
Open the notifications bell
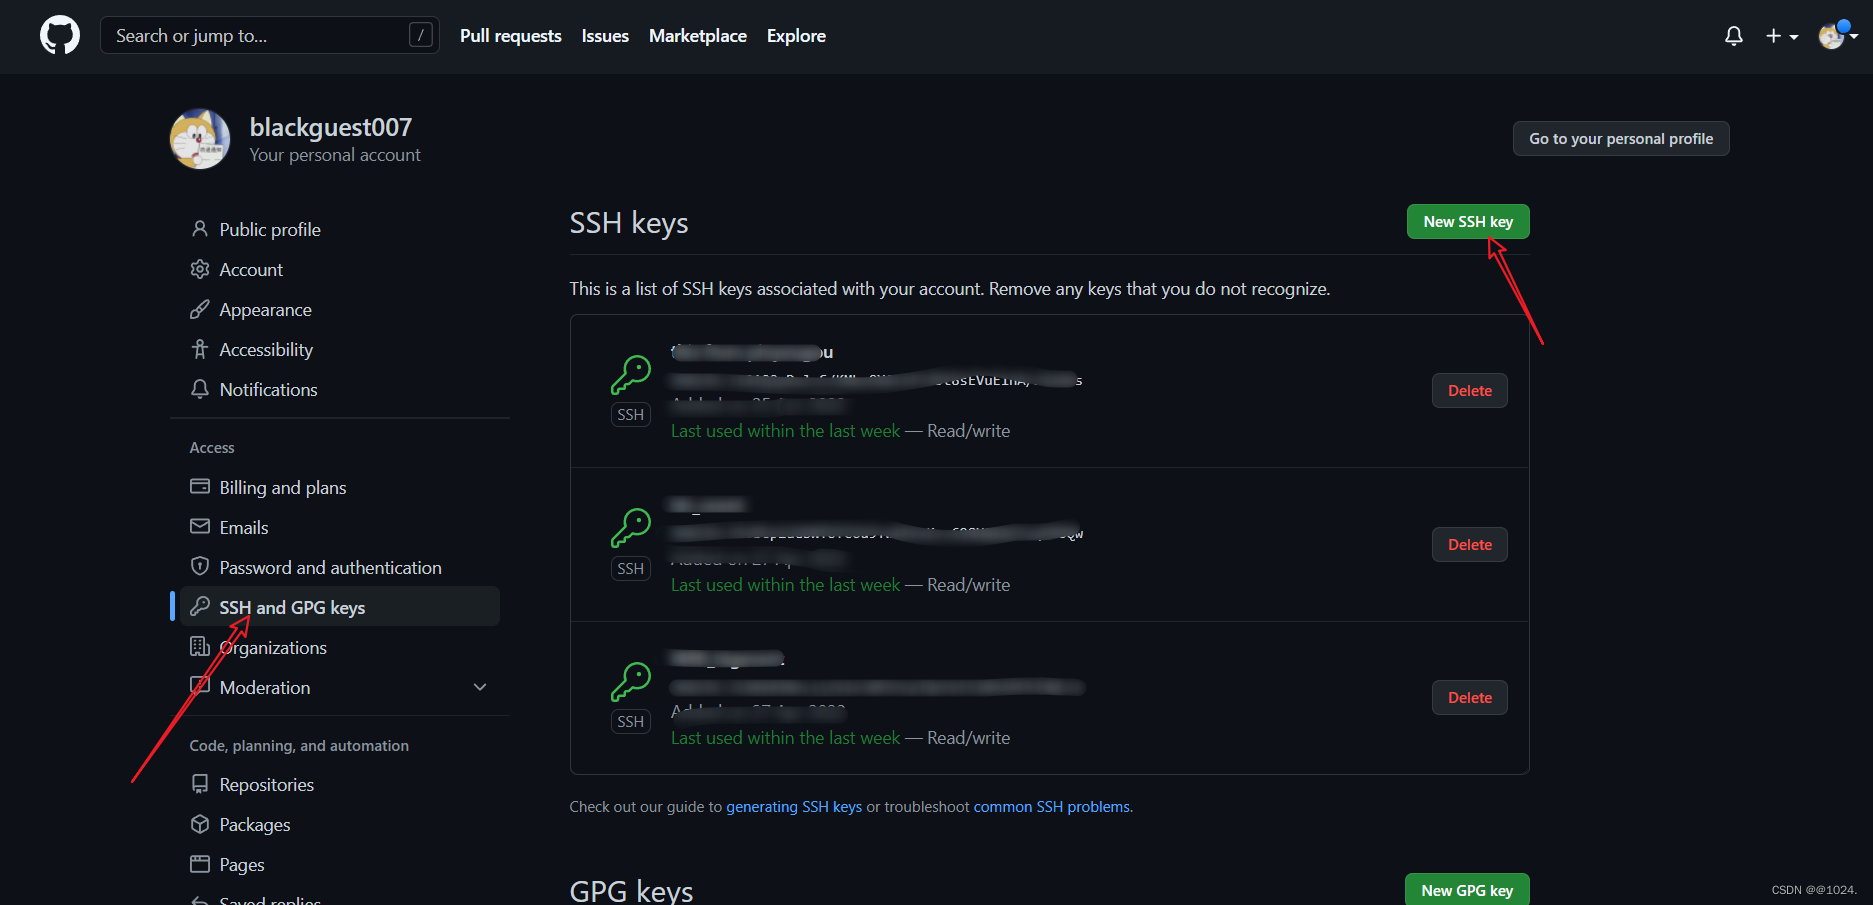tap(1734, 36)
